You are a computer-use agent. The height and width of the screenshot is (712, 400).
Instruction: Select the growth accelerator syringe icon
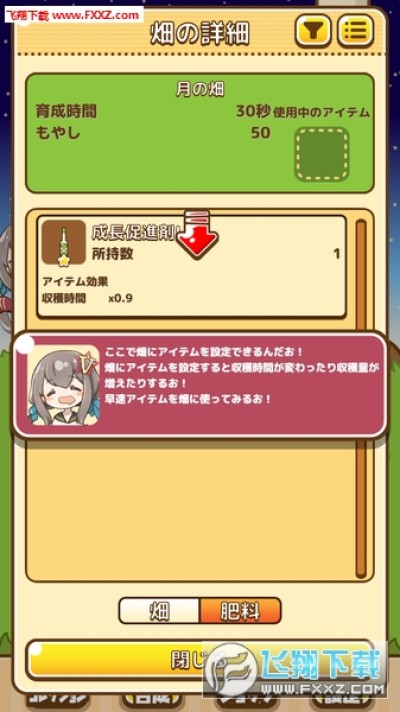pyautogui.click(x=63, y=242)
